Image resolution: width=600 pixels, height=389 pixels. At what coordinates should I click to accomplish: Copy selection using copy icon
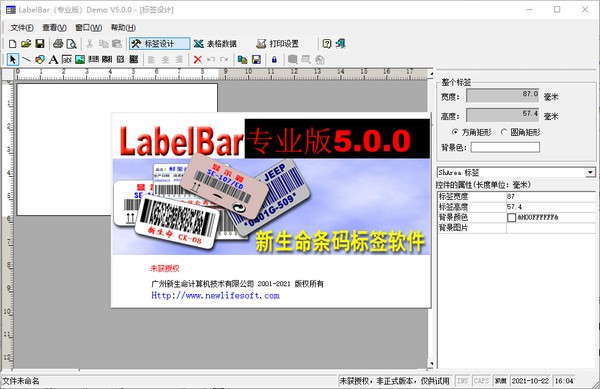(x=103, y=44)
